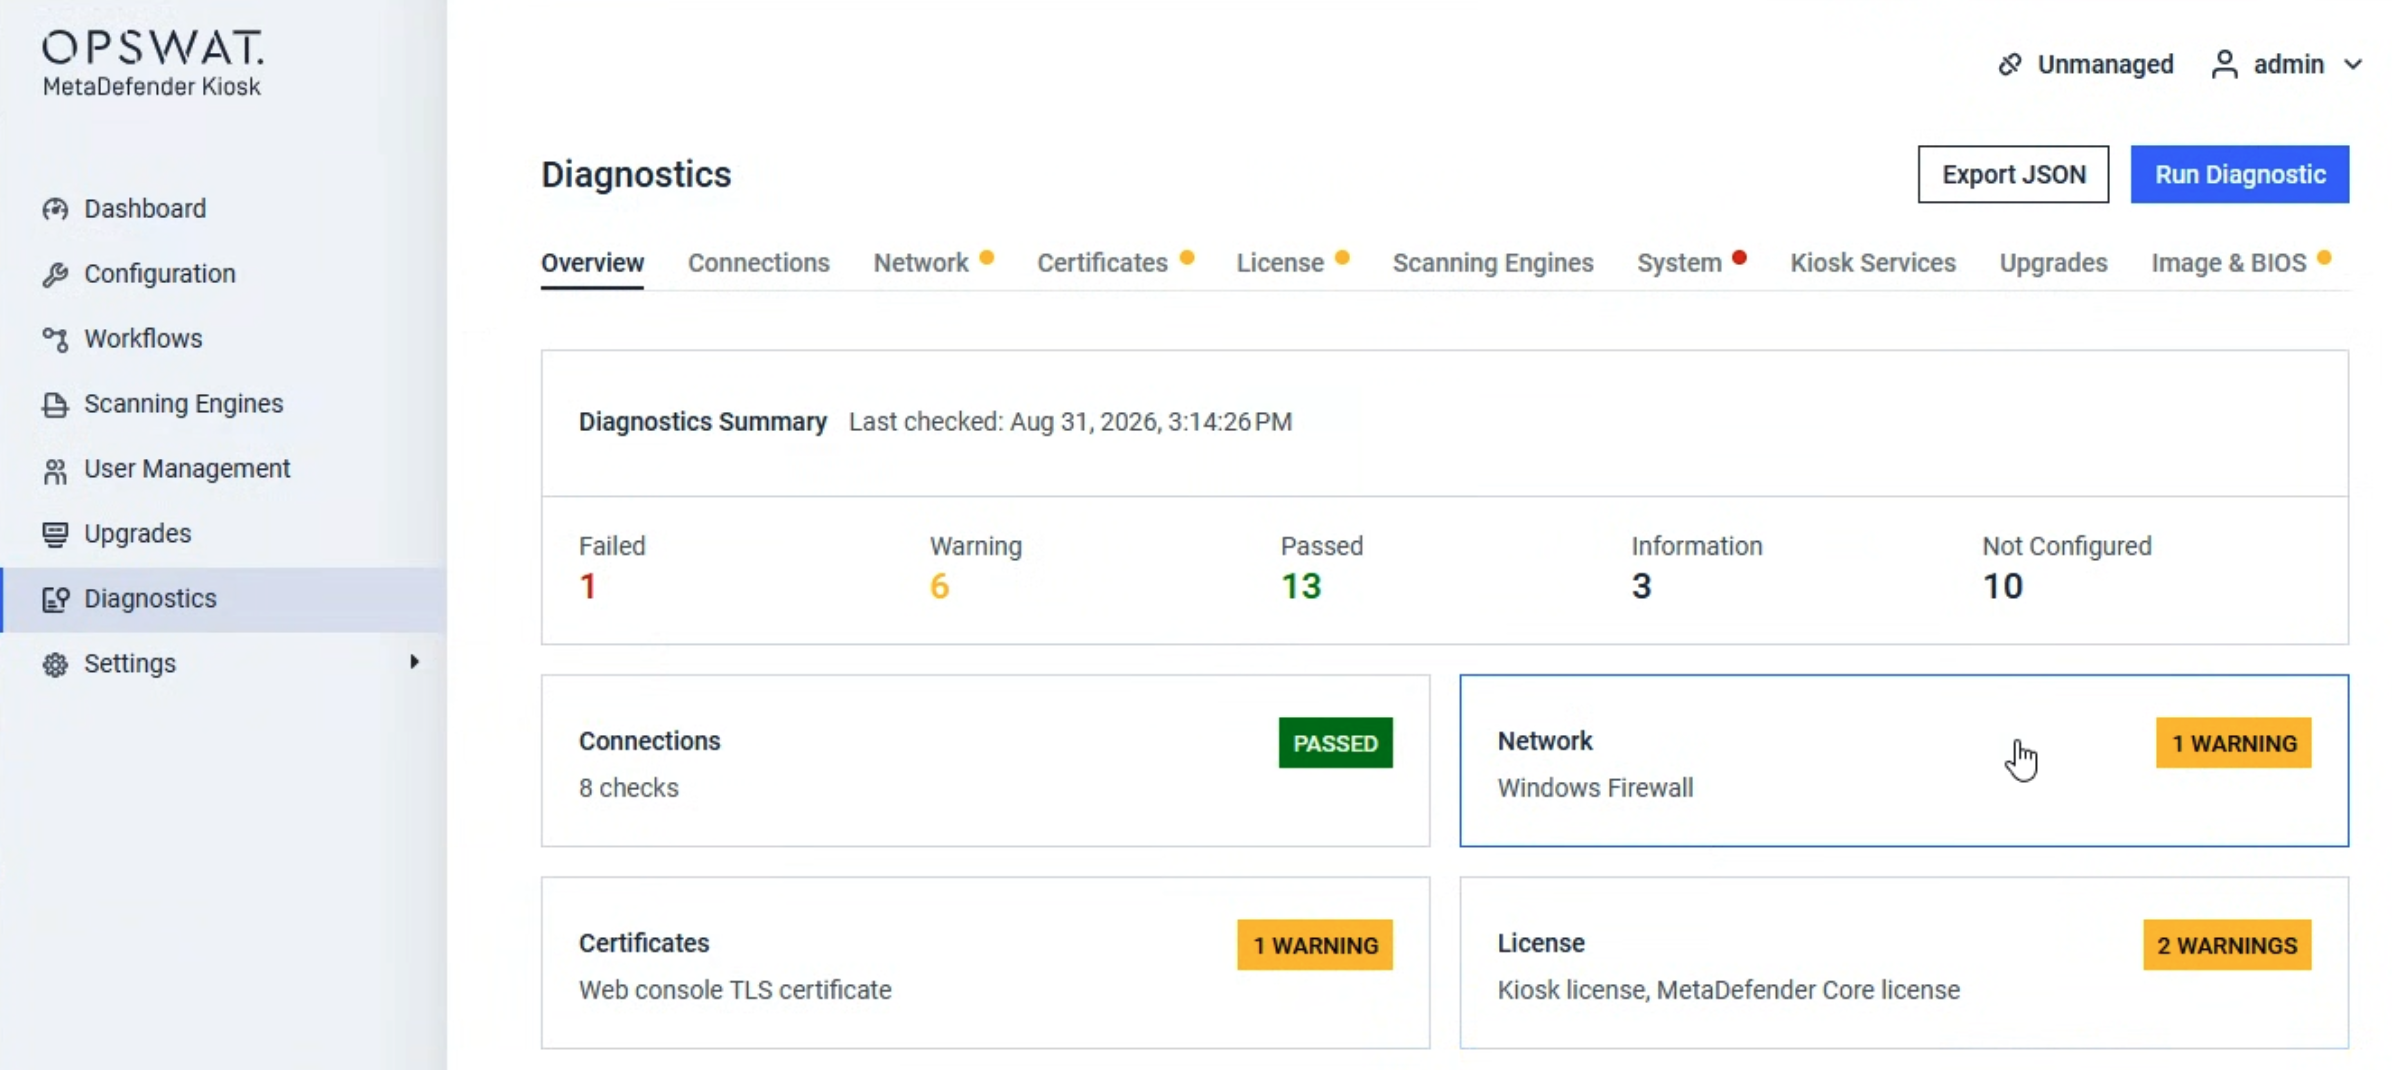Click the orange warning dot on Network tab
Screen dimensions: 2392x1070
987,258
